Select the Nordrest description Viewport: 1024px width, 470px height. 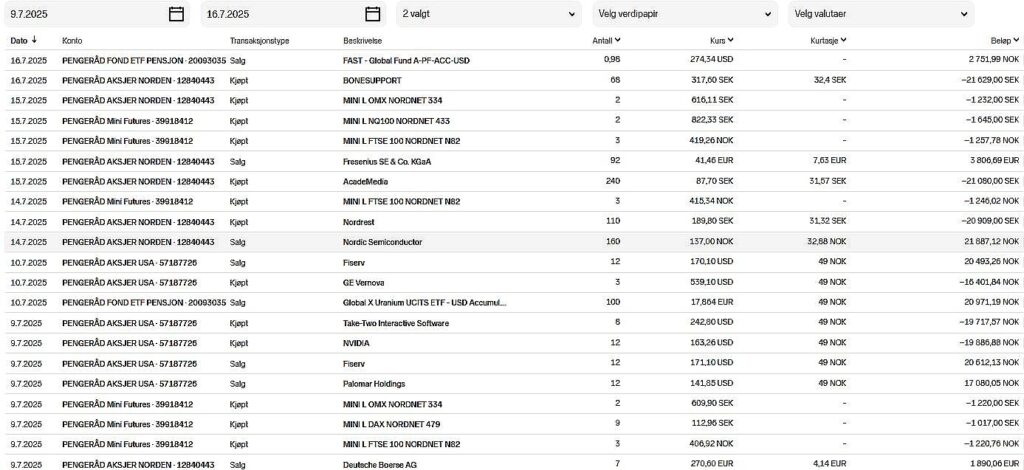pos(359,222)
